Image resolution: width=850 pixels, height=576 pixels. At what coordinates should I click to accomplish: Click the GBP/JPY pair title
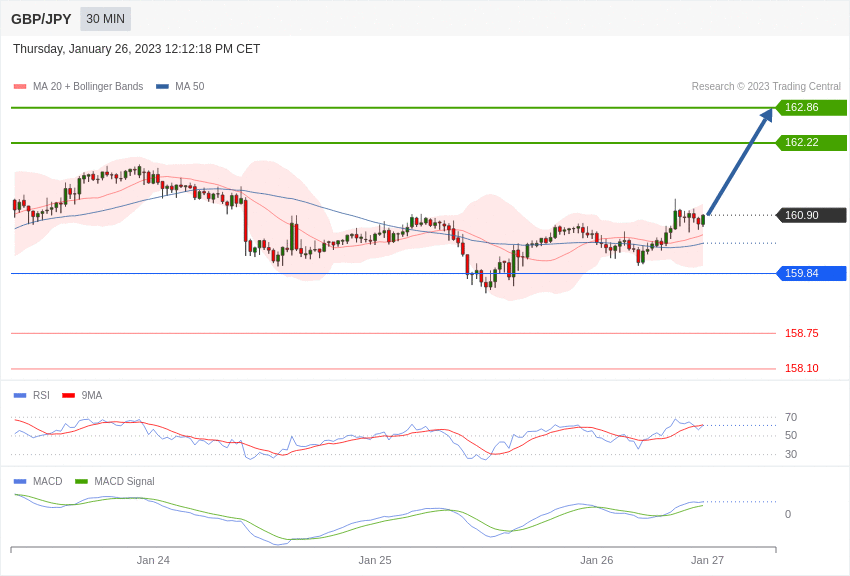tap(41, 19)
